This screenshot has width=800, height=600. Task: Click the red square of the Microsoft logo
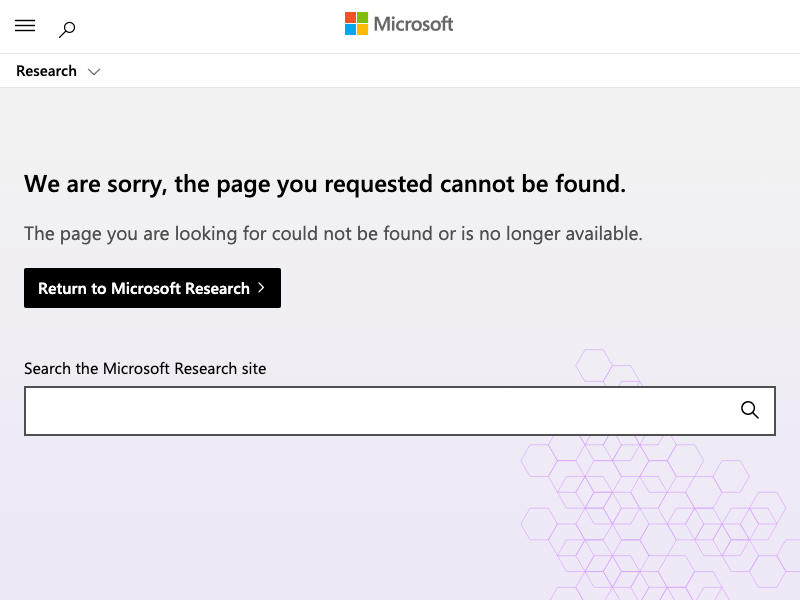pos(351,18)
